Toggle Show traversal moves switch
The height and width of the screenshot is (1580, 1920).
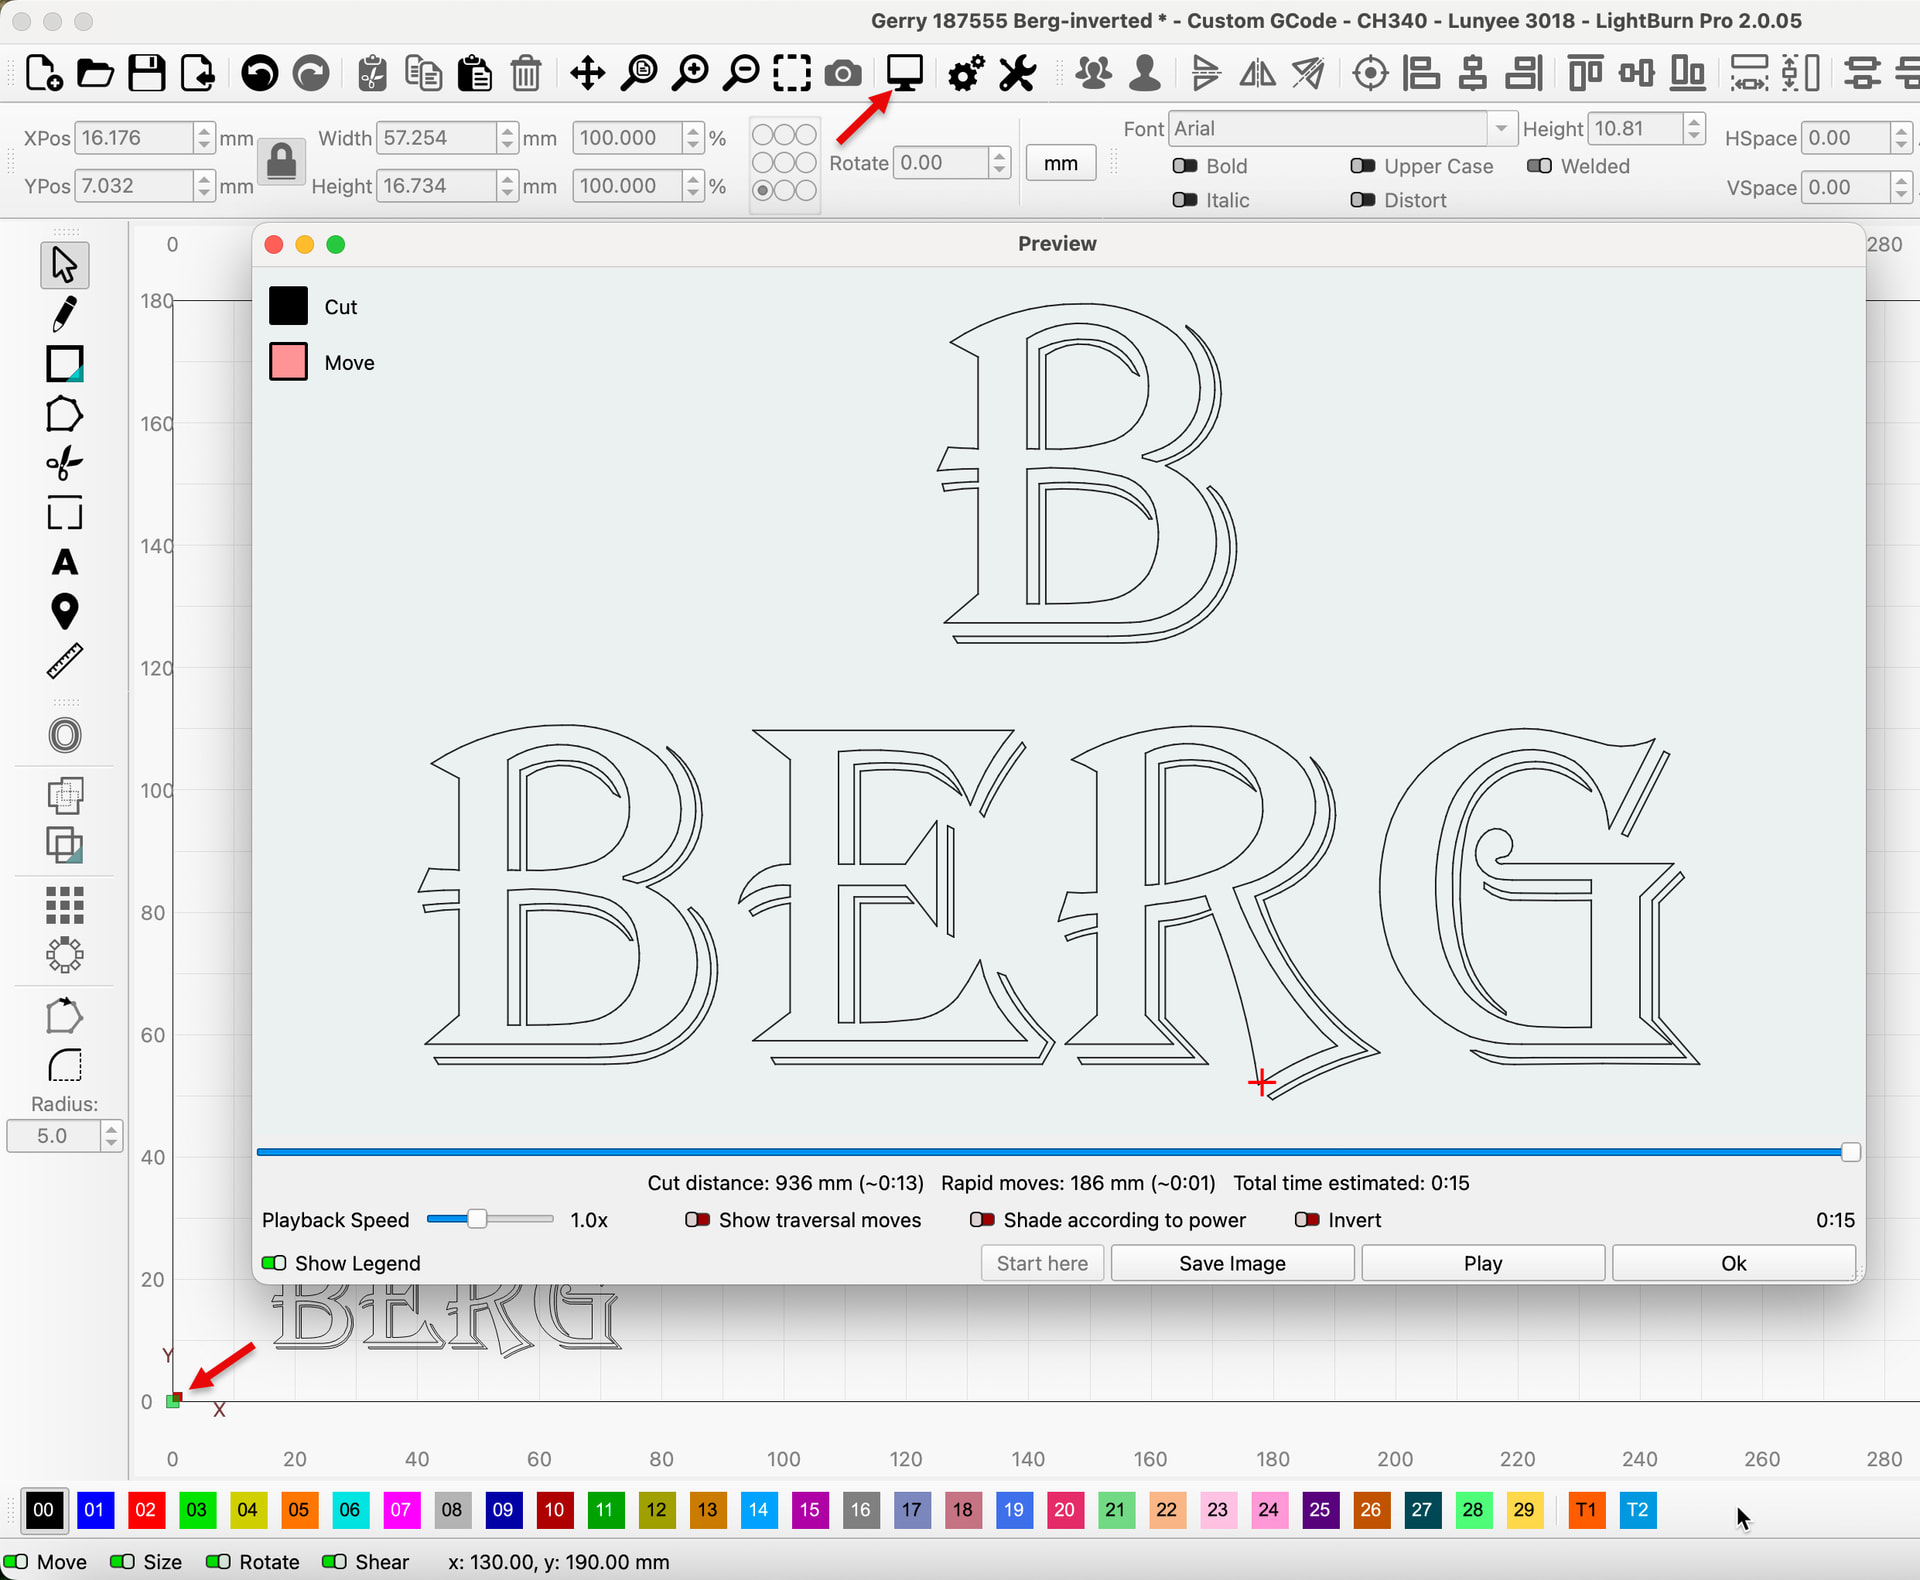[697, 1220]
